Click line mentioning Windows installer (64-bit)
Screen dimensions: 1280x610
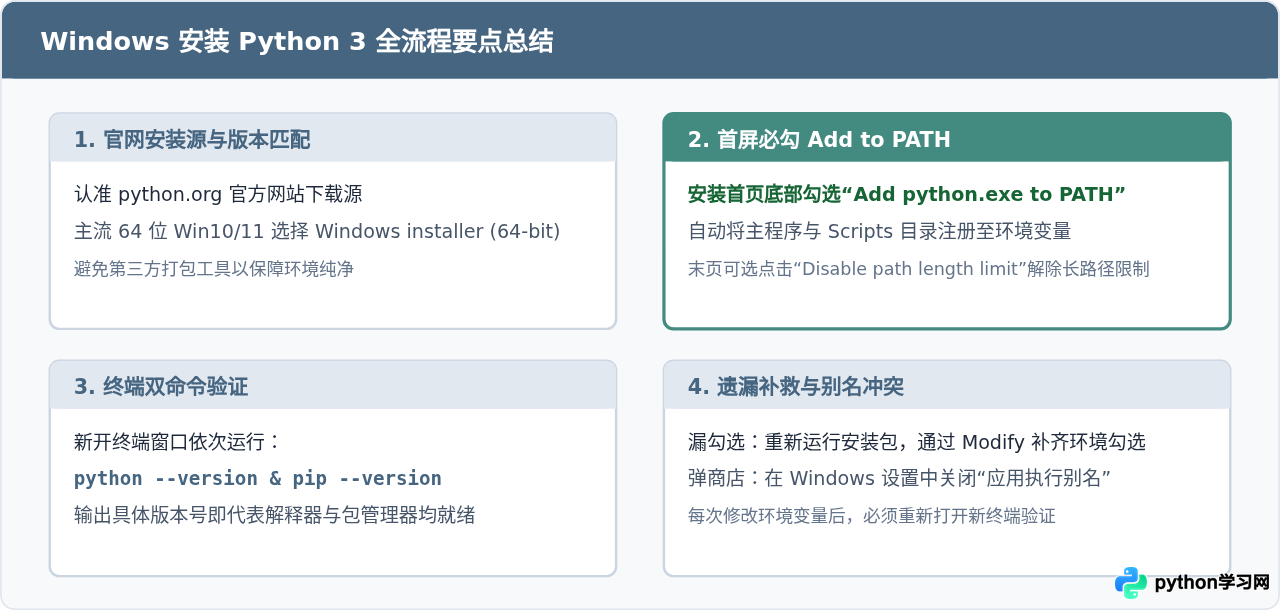317,231
